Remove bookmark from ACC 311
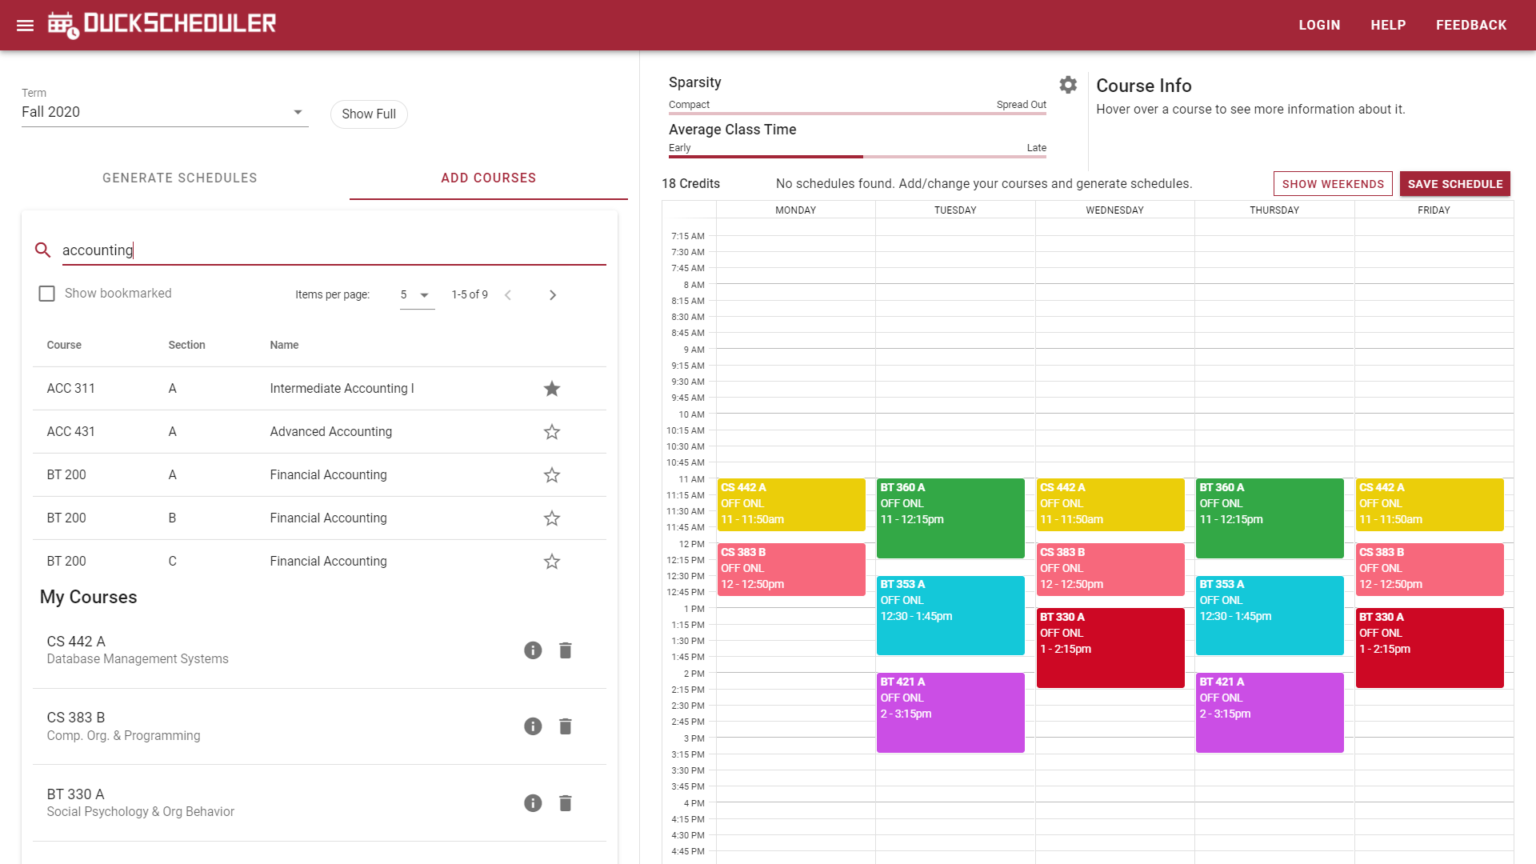Image resolution: width=1536 pixels, height=864 pixels. click(551, 388)
